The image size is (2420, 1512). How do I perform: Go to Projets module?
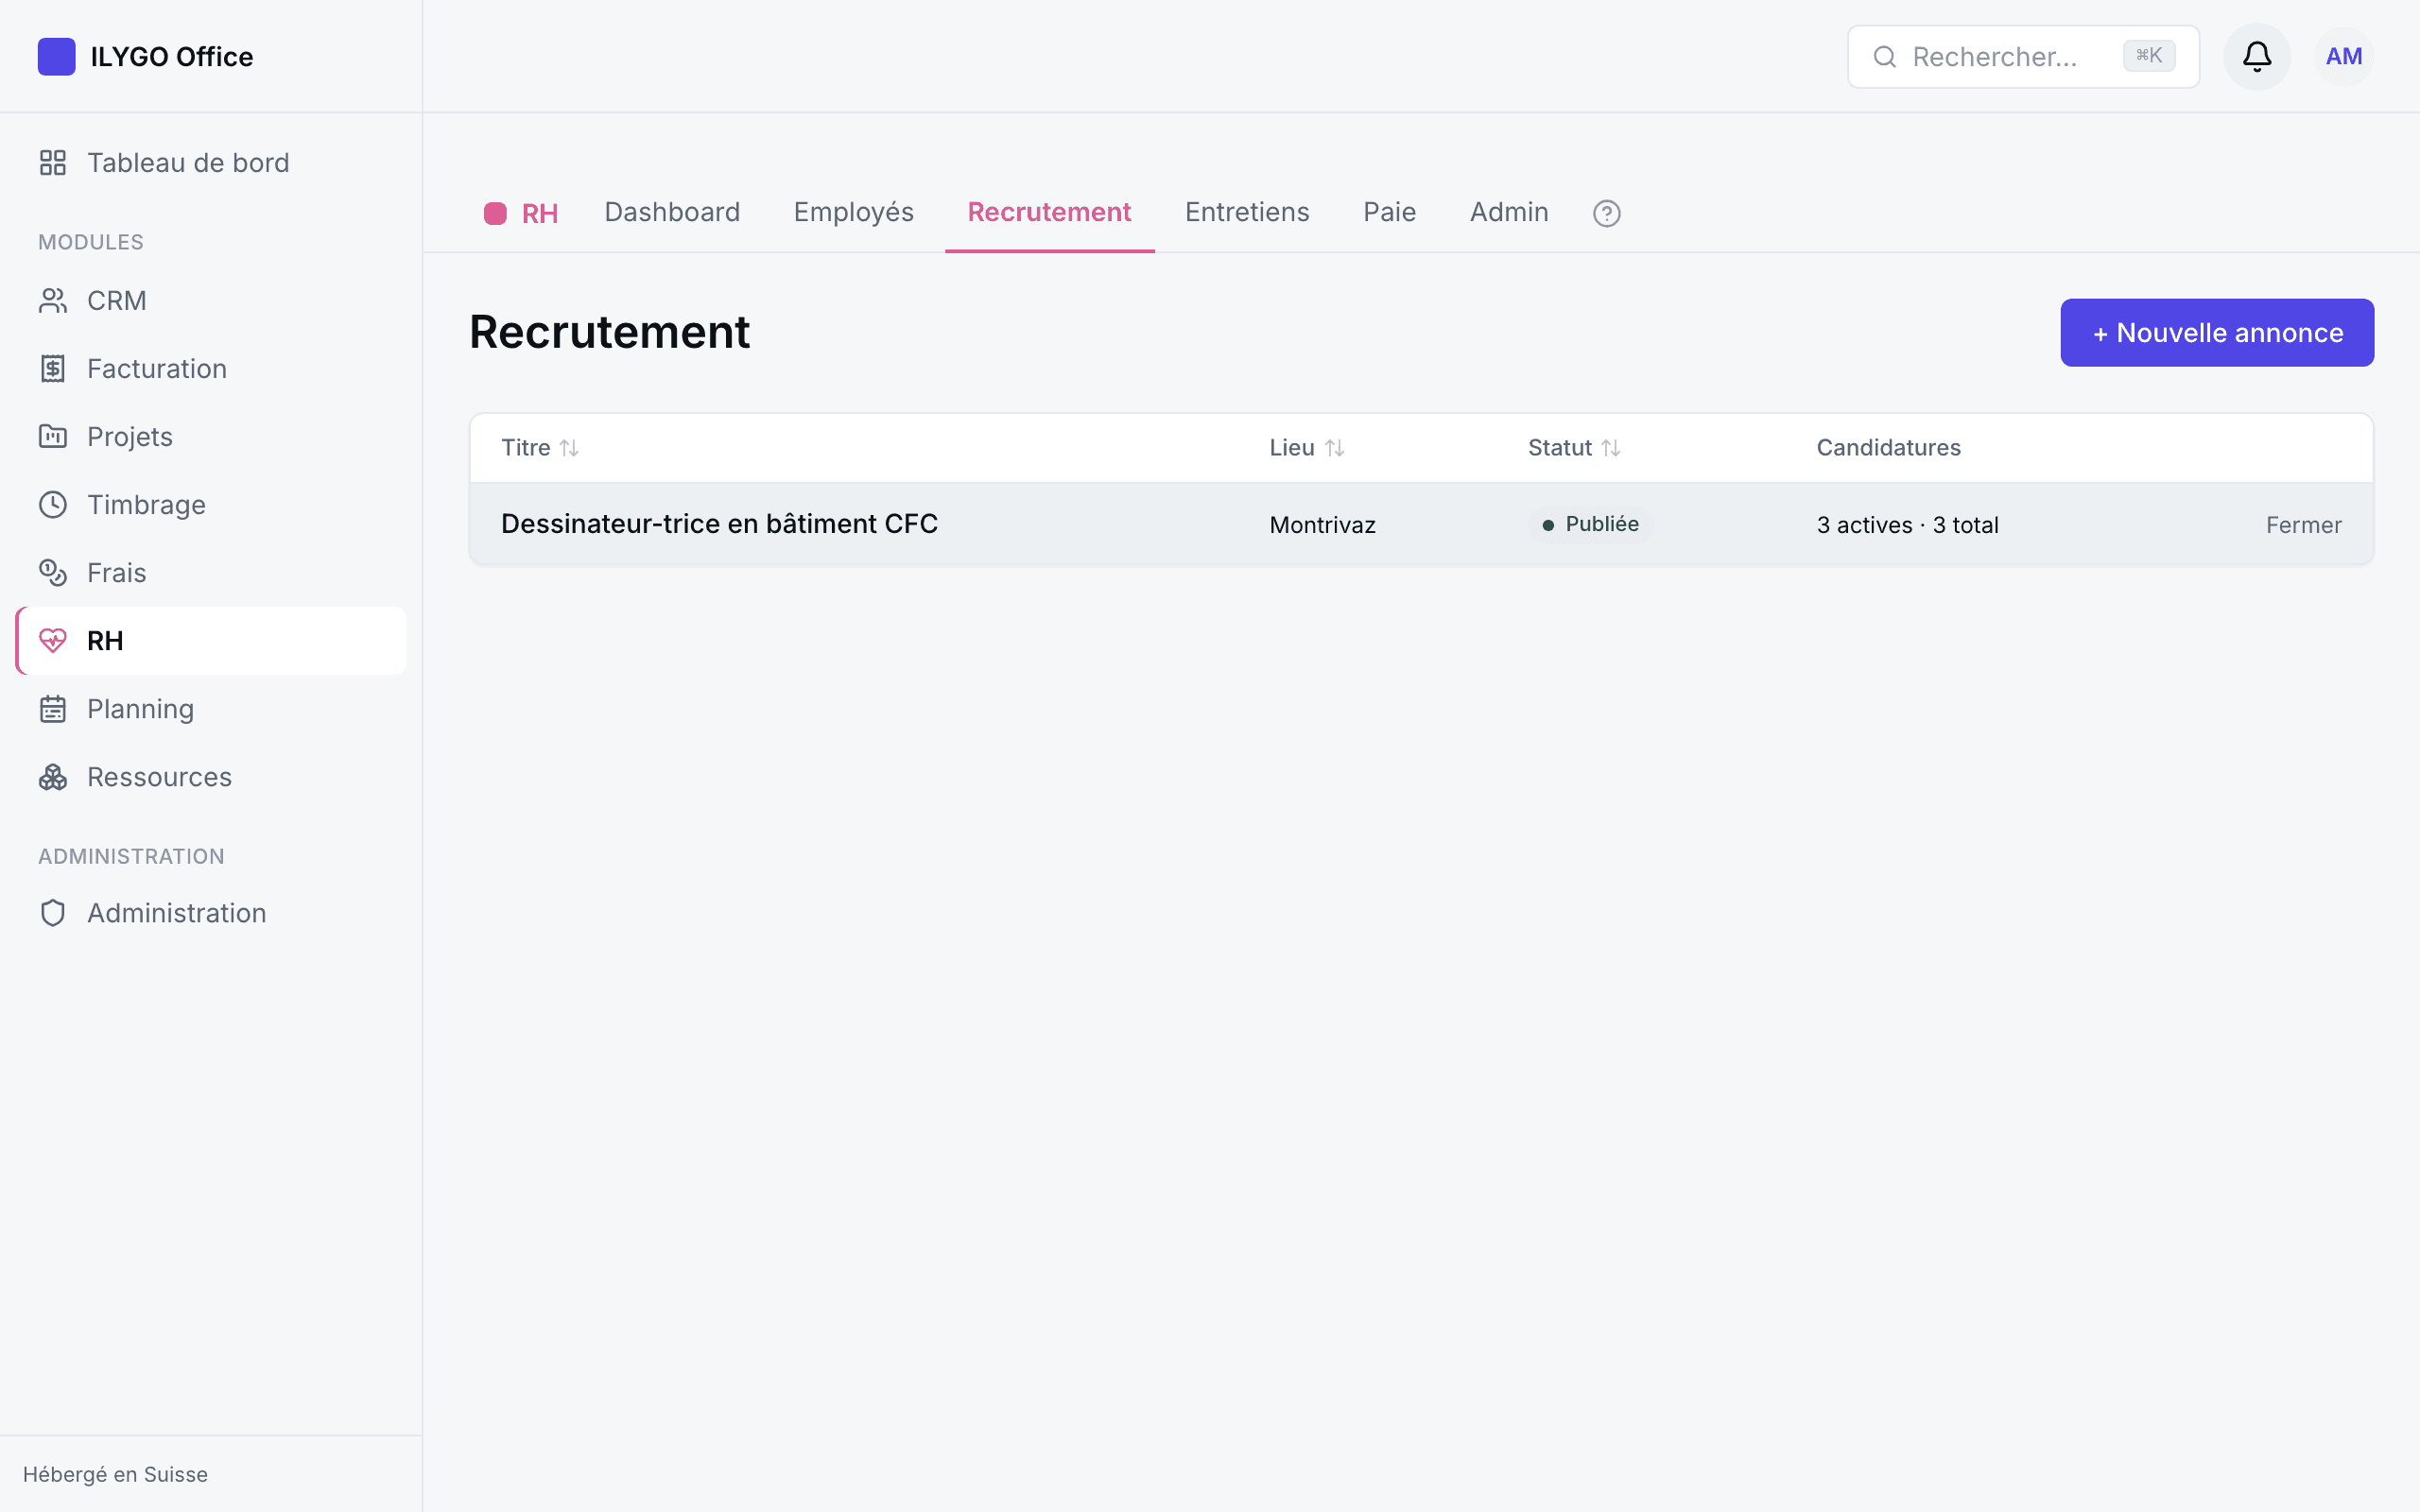pos(211,437)
